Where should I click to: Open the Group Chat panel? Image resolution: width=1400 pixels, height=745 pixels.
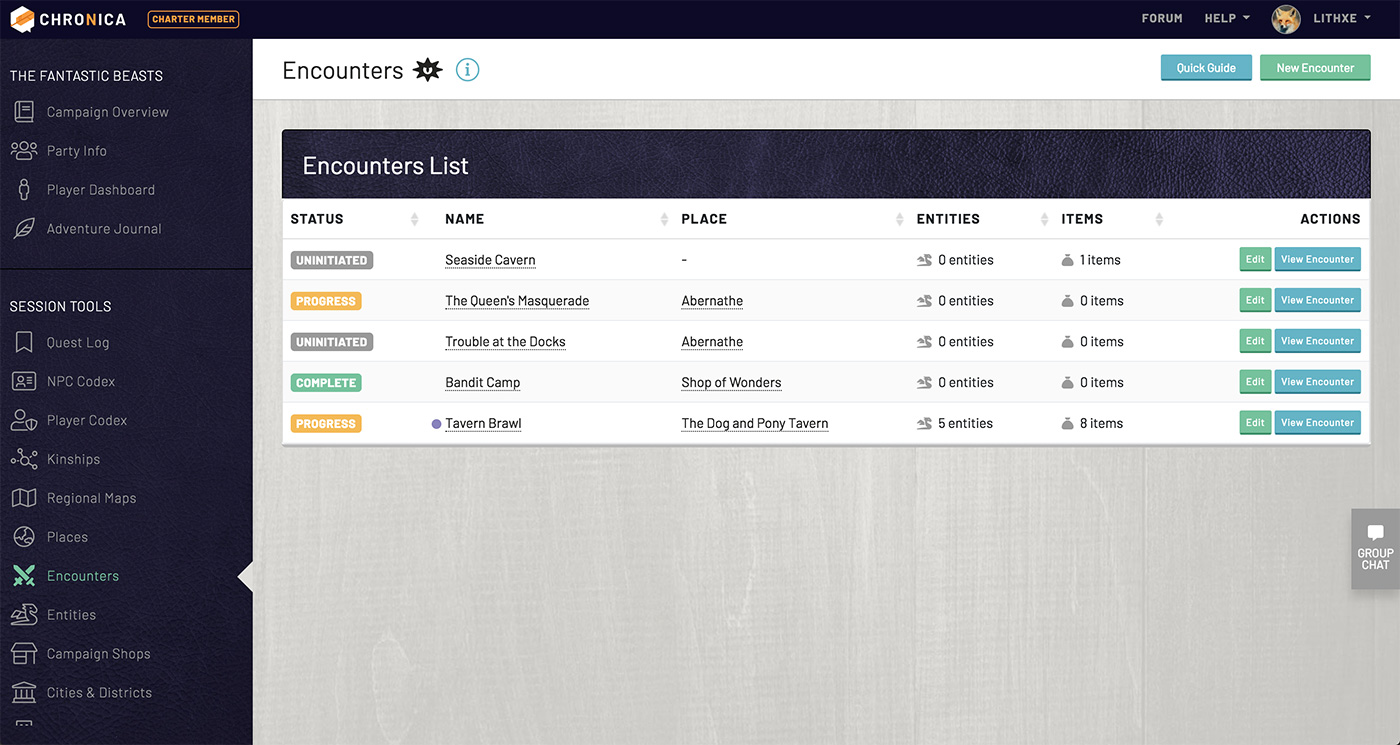1375,549
